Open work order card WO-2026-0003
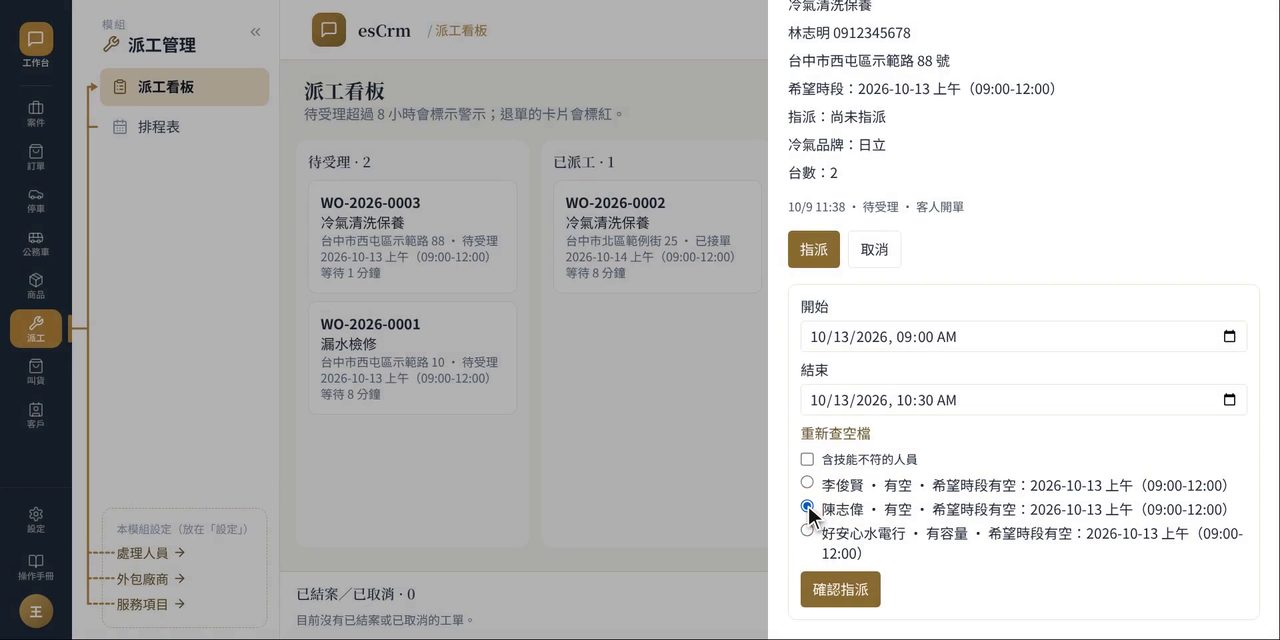The width and height of the screenshot is (1280, 640). 412,237
